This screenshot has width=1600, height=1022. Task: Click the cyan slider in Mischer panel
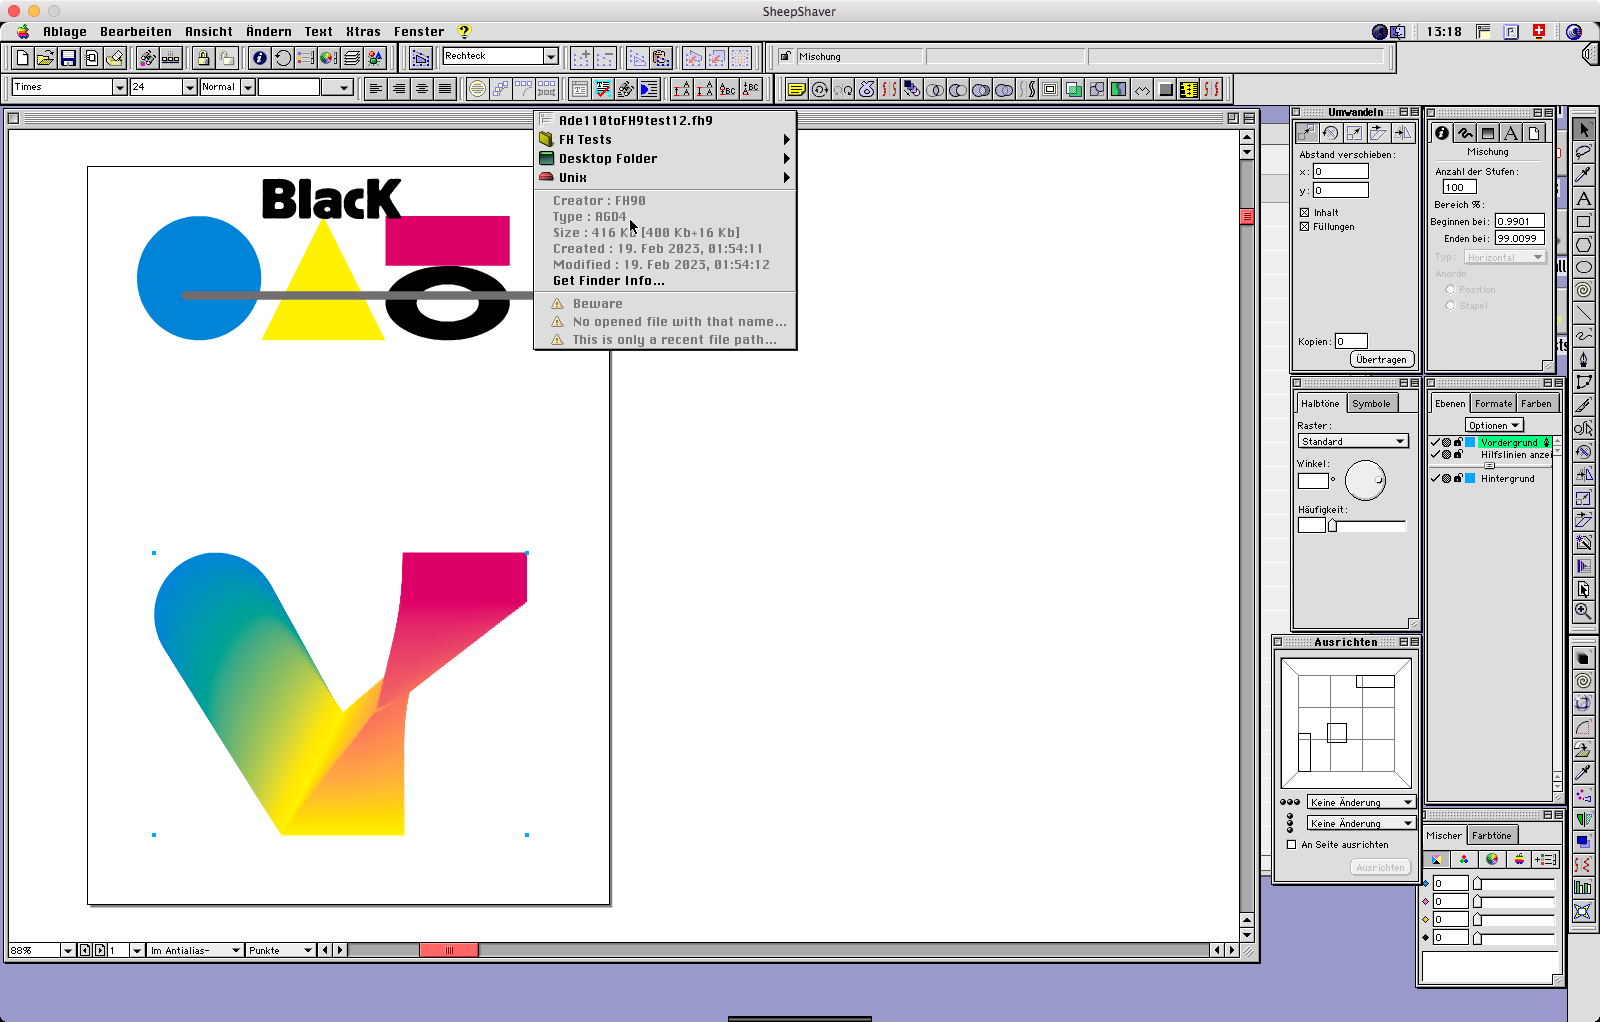tap(1477, 883)
